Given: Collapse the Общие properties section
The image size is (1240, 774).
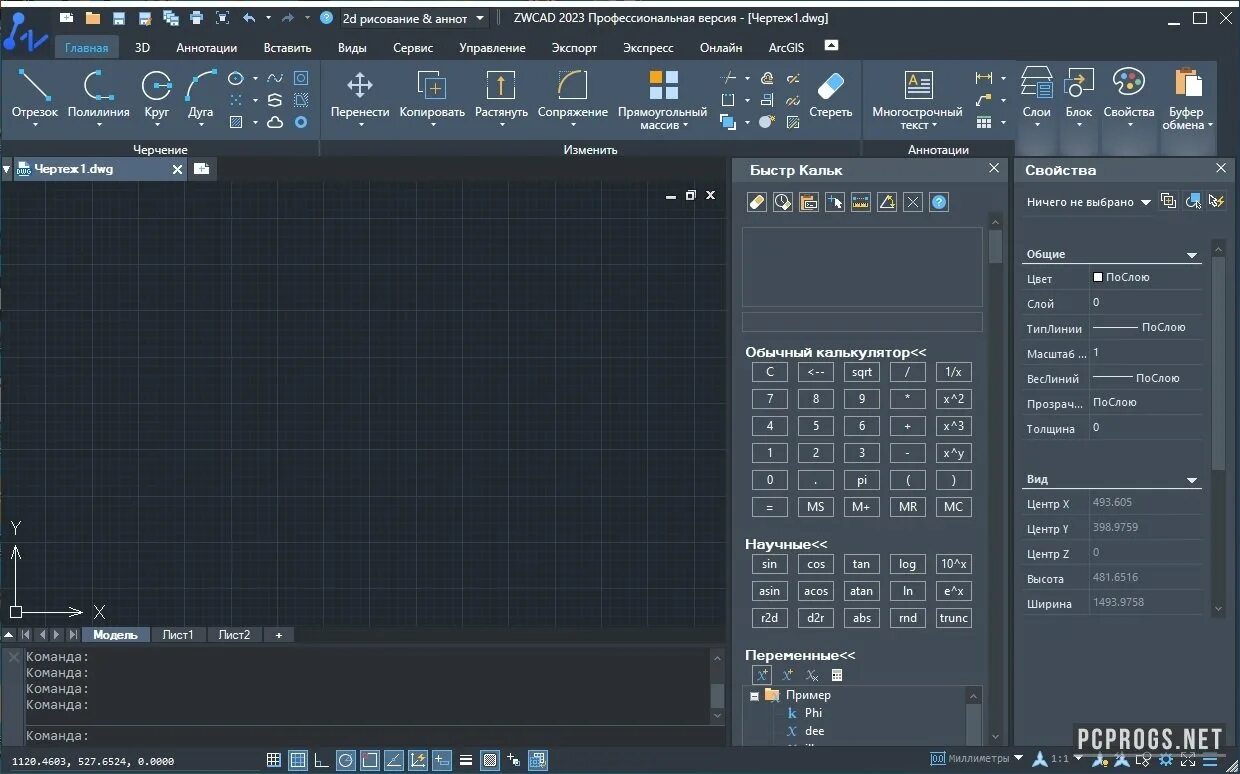Looking at the screenshot, I should [1192, 255].
